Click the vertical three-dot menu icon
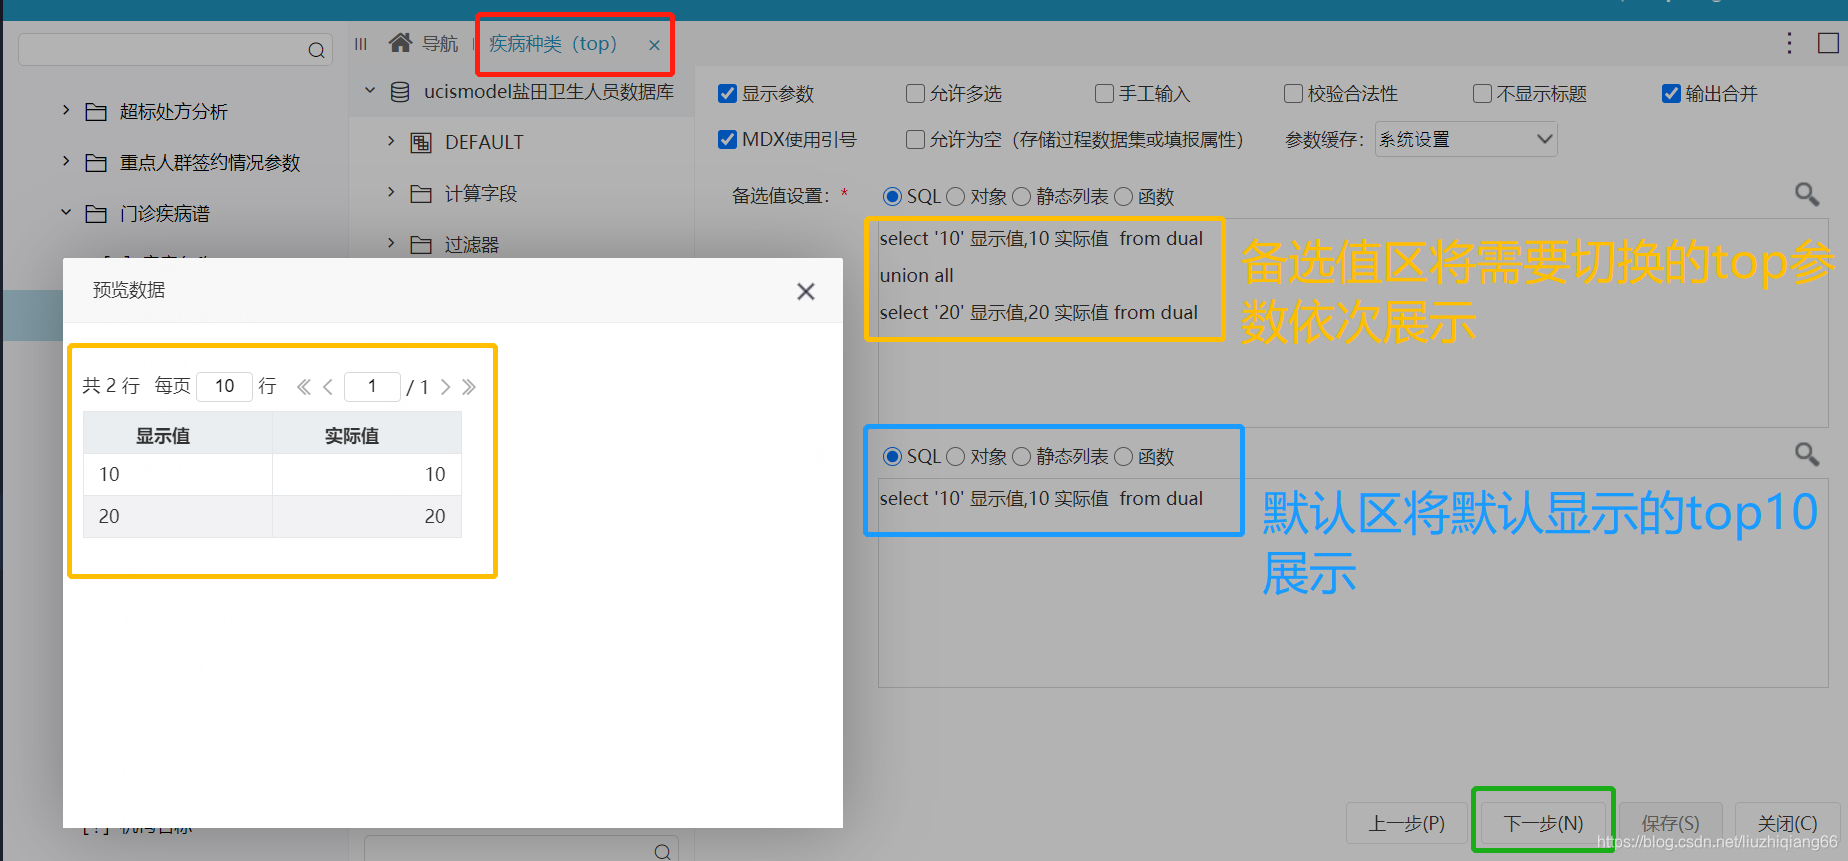Viewport: 1848px width, 861px height. (x=1789, y=43)
